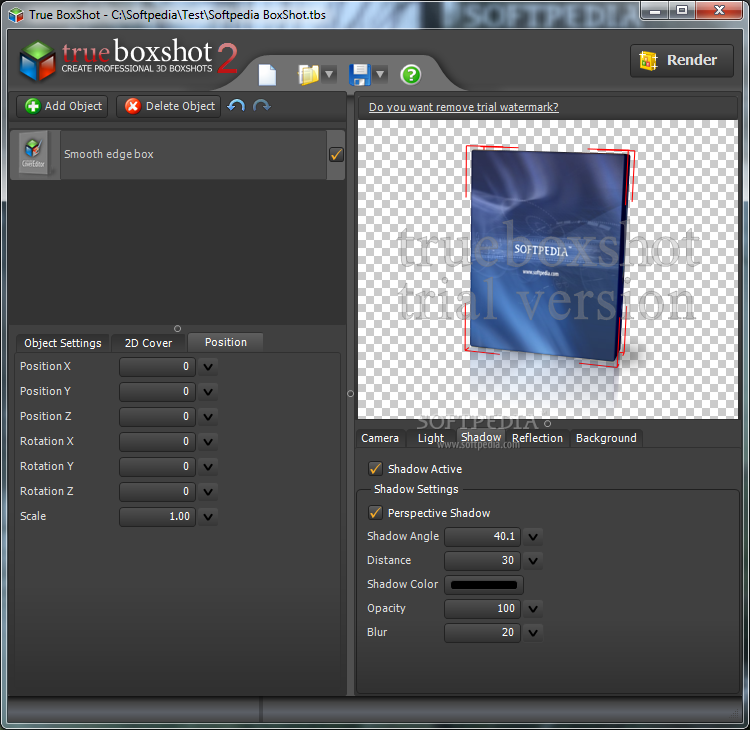Image resolution: width=750 pixels, height=730 pixels.
Task: Click the Distance value field
Action: (x=482, y=561)
